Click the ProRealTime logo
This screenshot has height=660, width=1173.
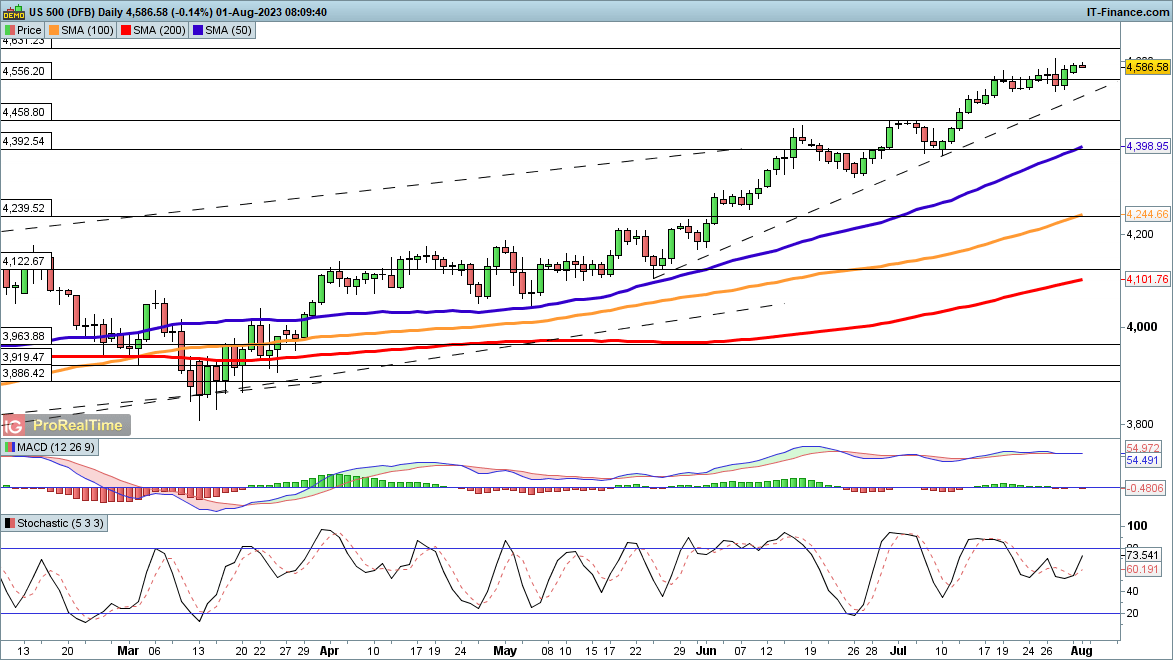point(78,426)
